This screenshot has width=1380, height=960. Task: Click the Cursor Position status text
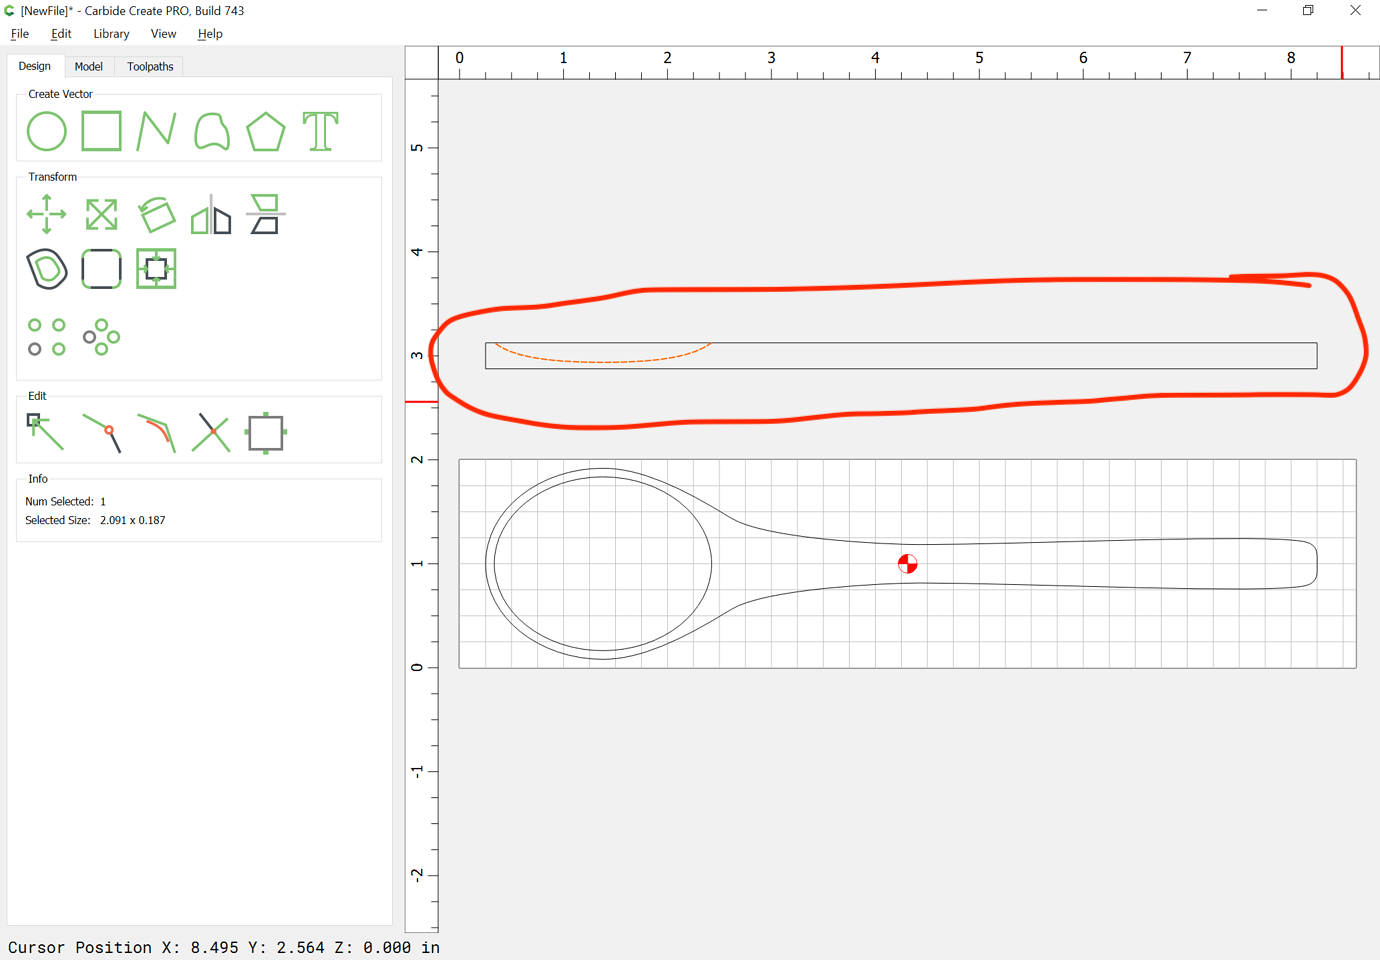click(224, 947)
